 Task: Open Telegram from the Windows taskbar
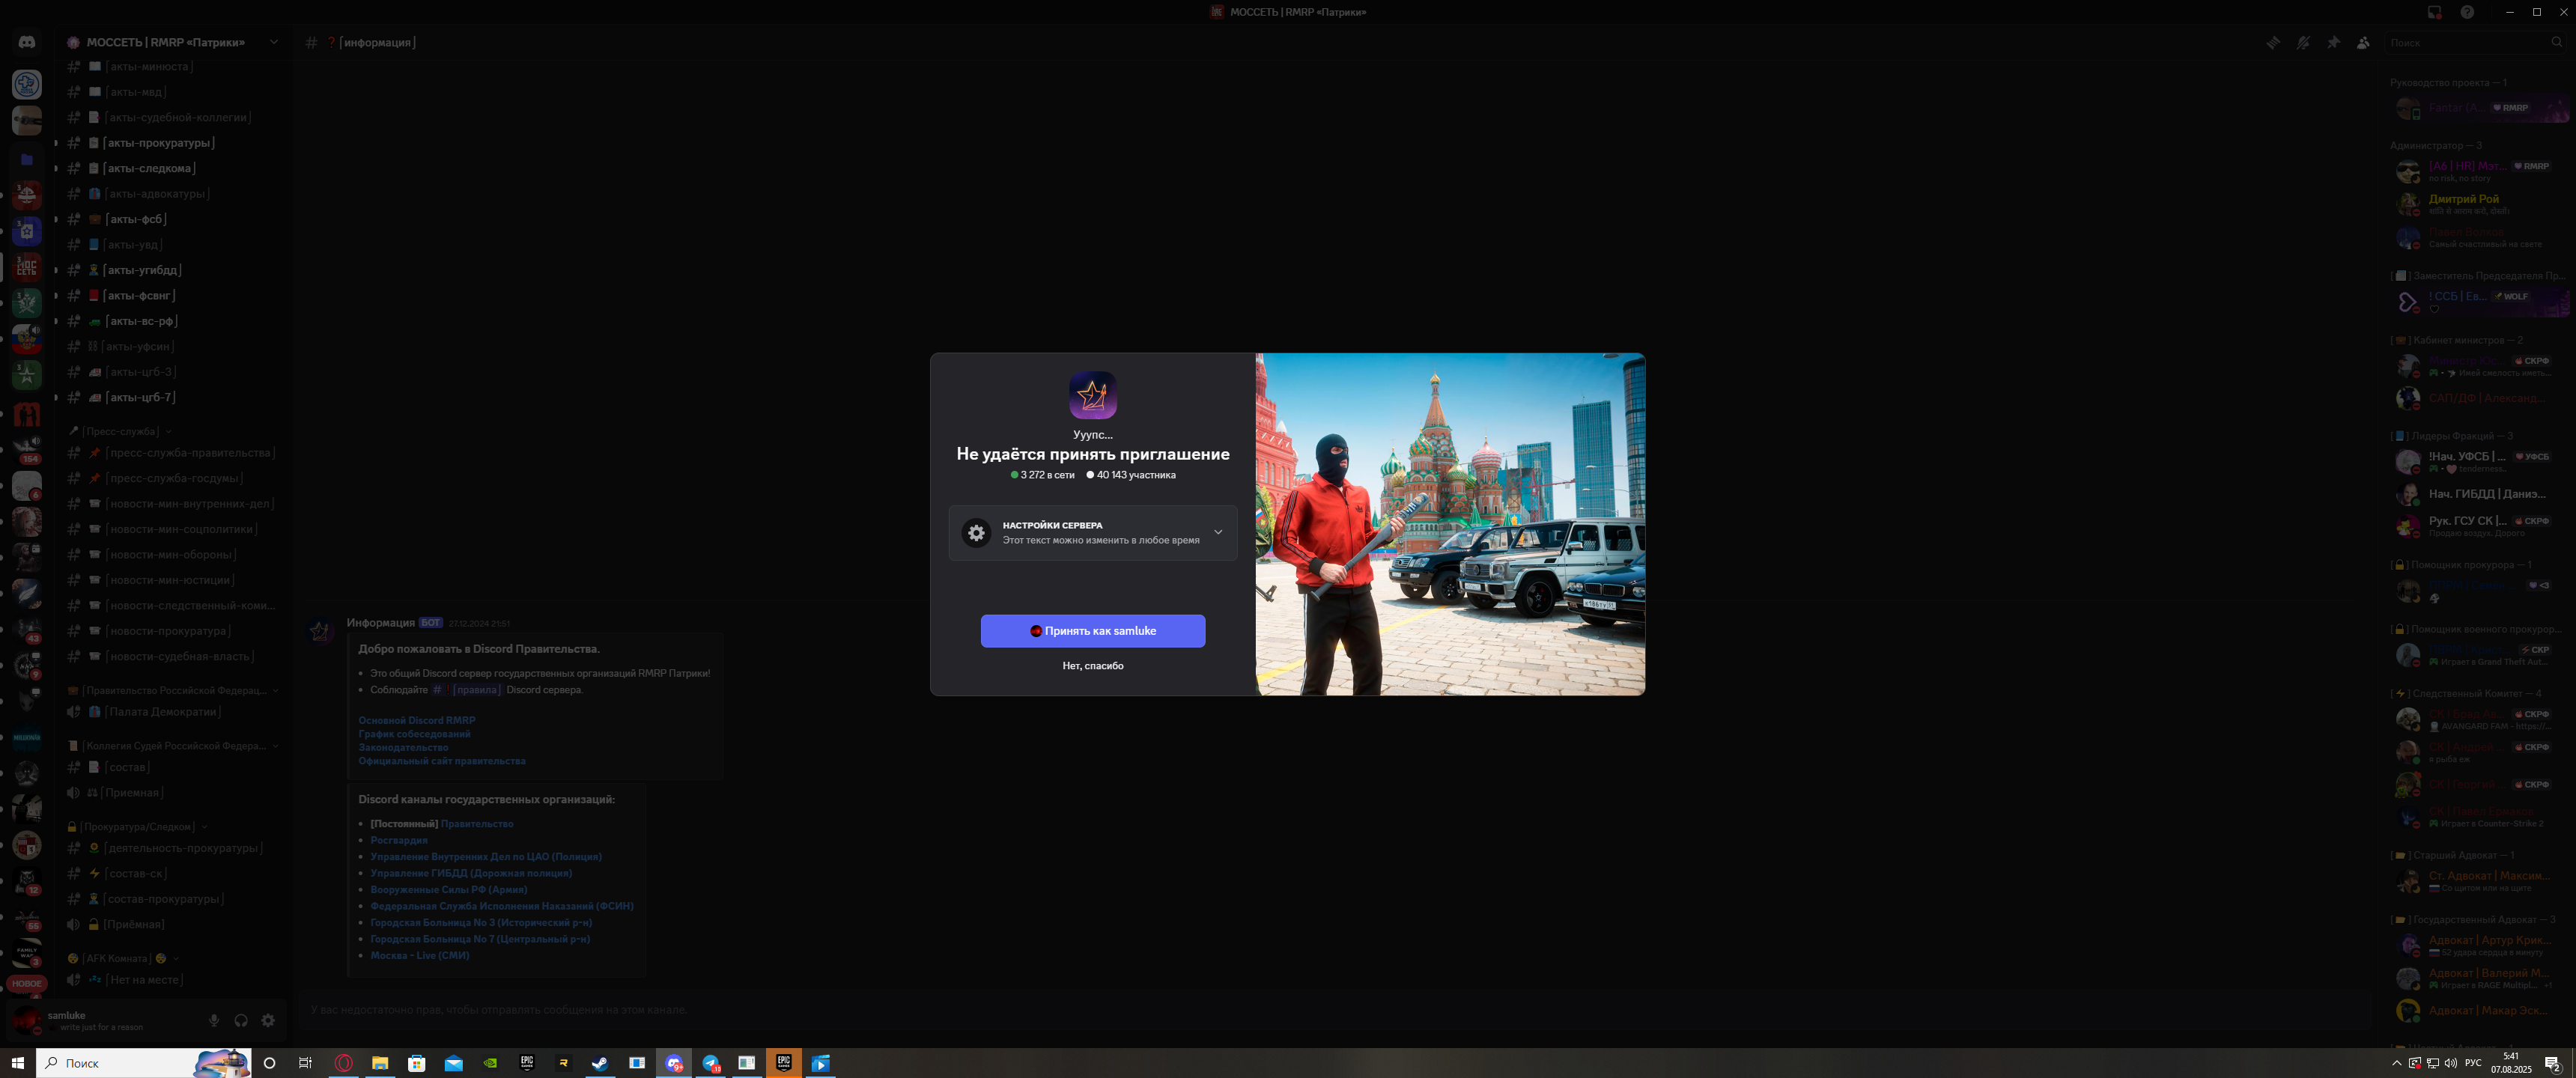tap(710, 1063)
